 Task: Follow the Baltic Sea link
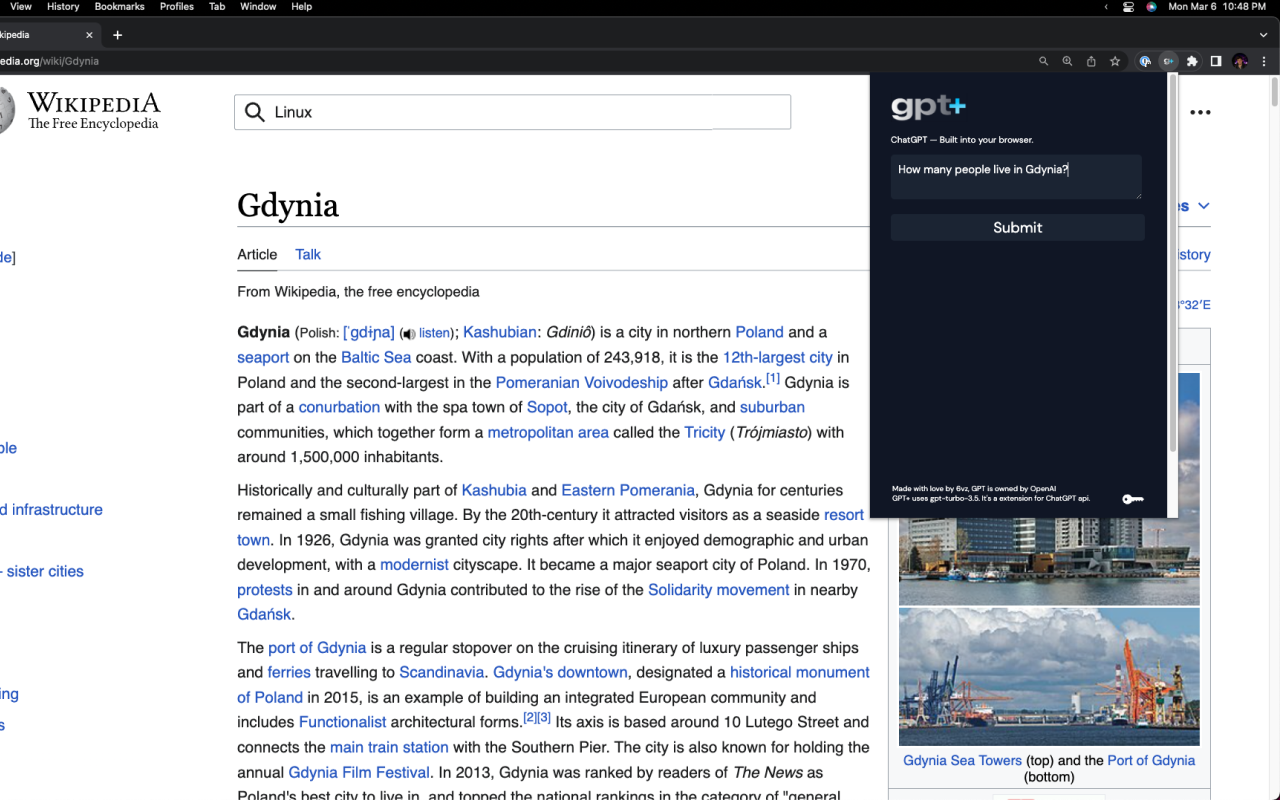(x=376, y=358)
